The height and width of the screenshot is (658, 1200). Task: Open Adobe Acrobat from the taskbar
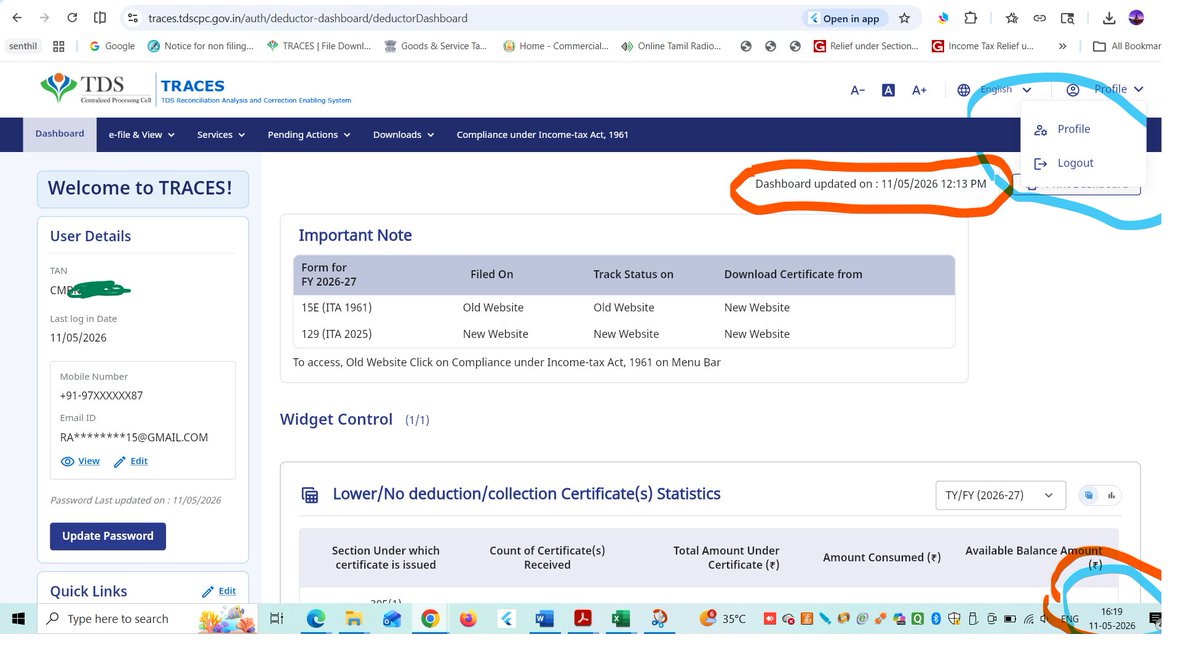583,619
